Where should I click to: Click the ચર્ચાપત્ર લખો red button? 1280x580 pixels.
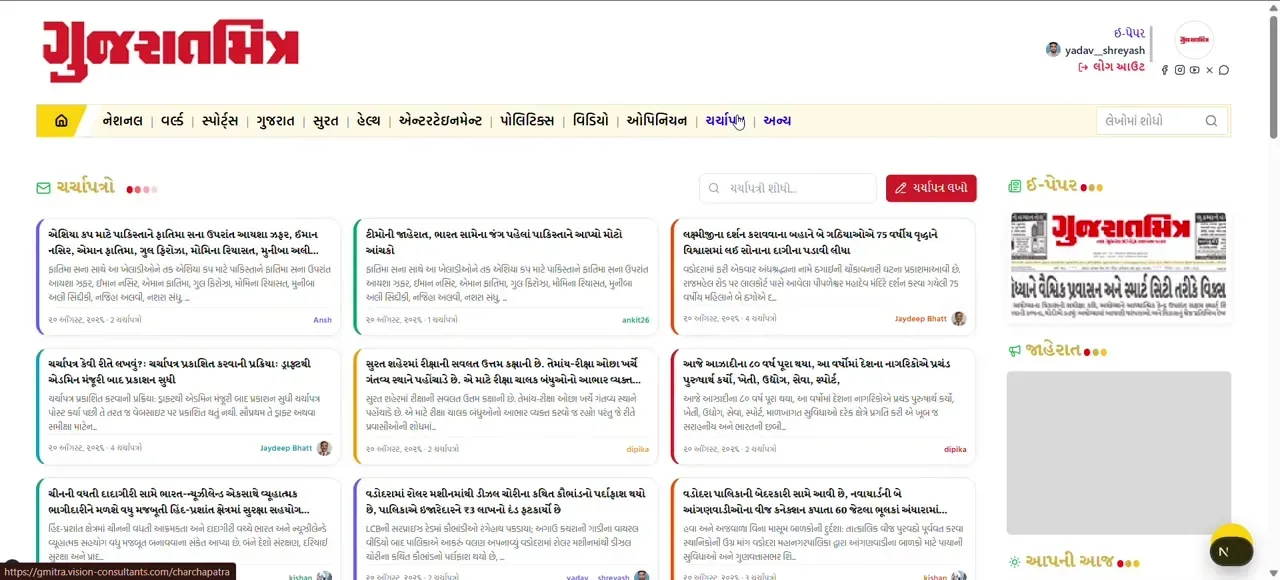pos(931,188)
